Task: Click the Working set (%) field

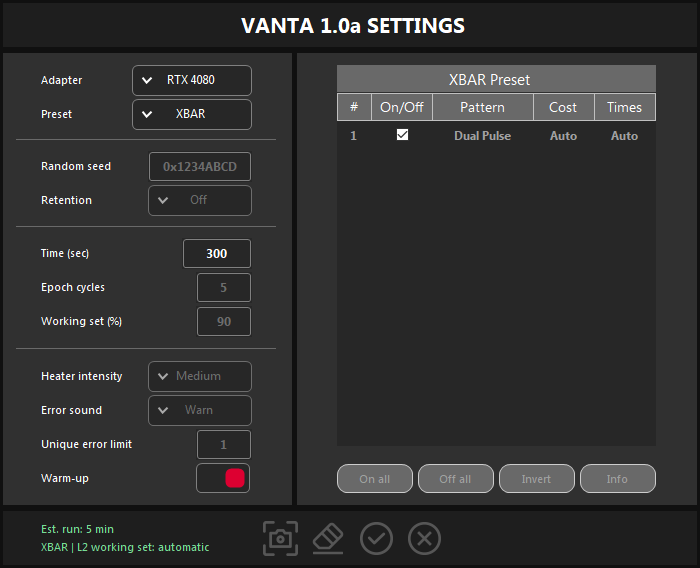Action: (x=224, y=322)
